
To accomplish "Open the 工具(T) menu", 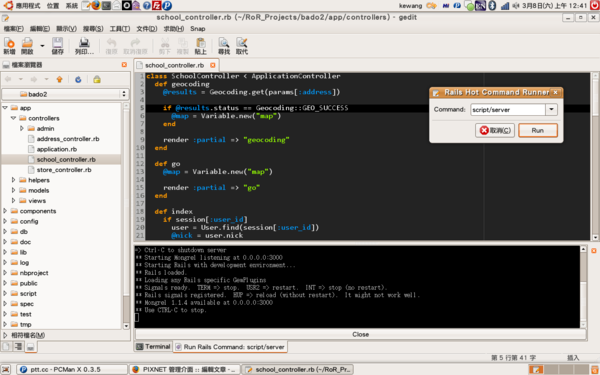I will (x=120, y=29).
